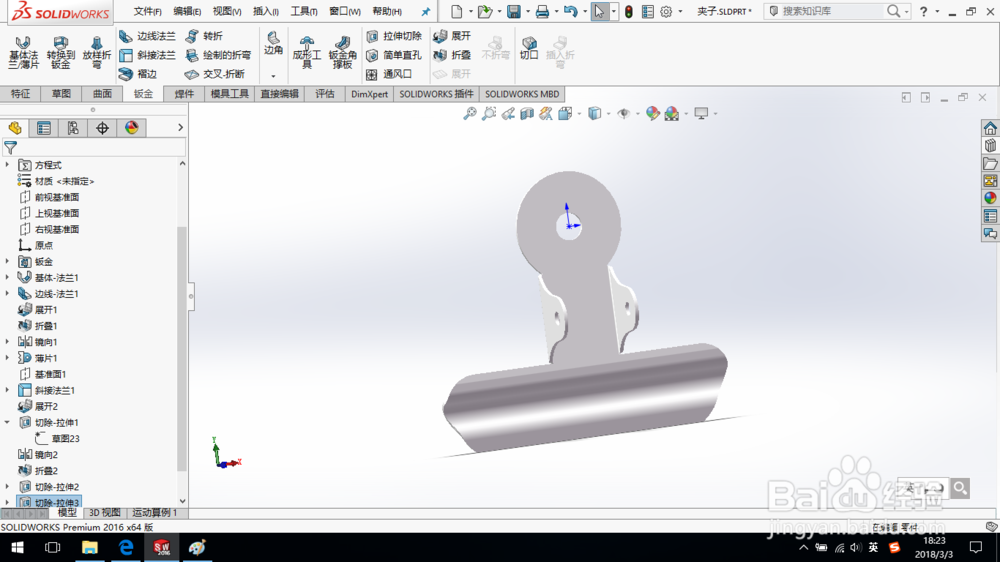Image resolution: width=1000 pixels, height=562 pixels.
Task: Open Microsoft Edge from the taskbar
Action: point(126,548)
